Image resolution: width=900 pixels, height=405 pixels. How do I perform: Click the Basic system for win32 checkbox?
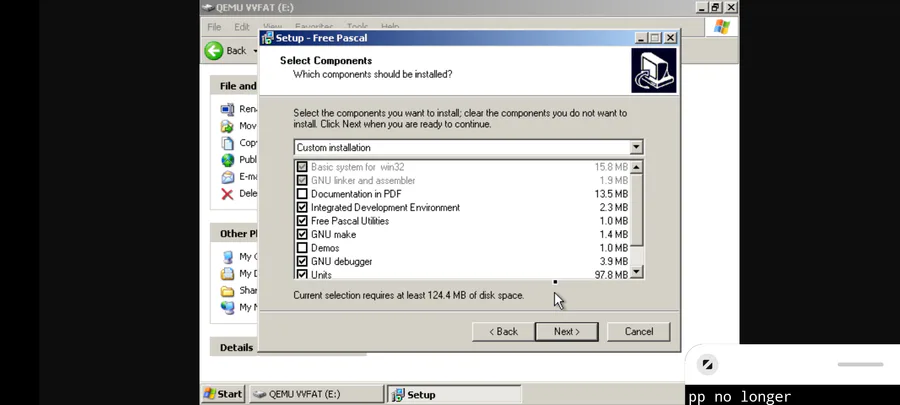(302, 167)
